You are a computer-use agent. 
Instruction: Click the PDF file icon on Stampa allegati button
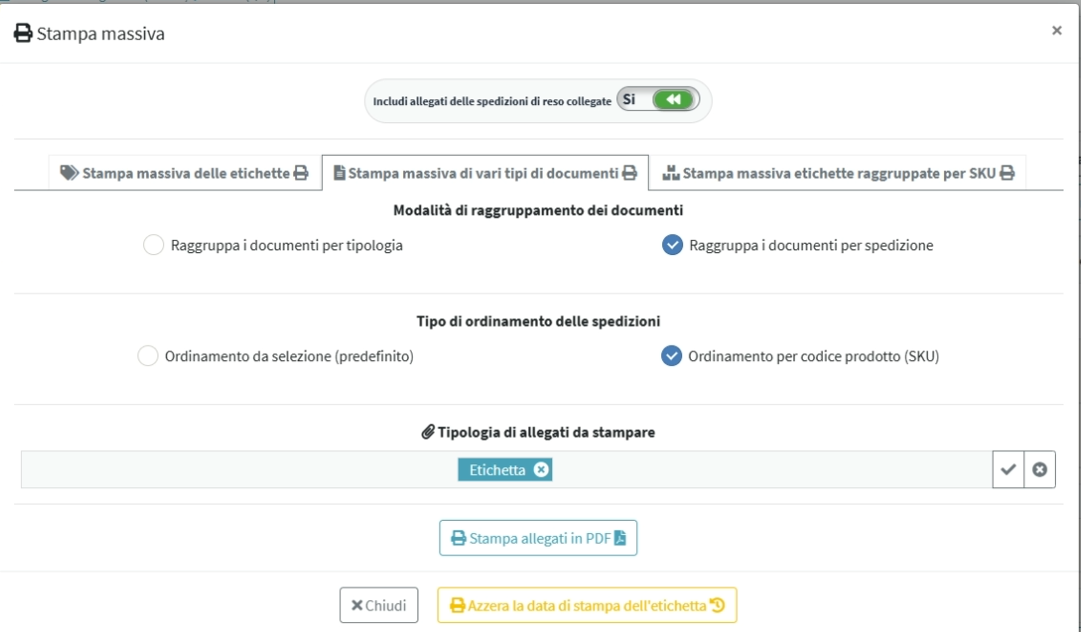tap(620, 538)
